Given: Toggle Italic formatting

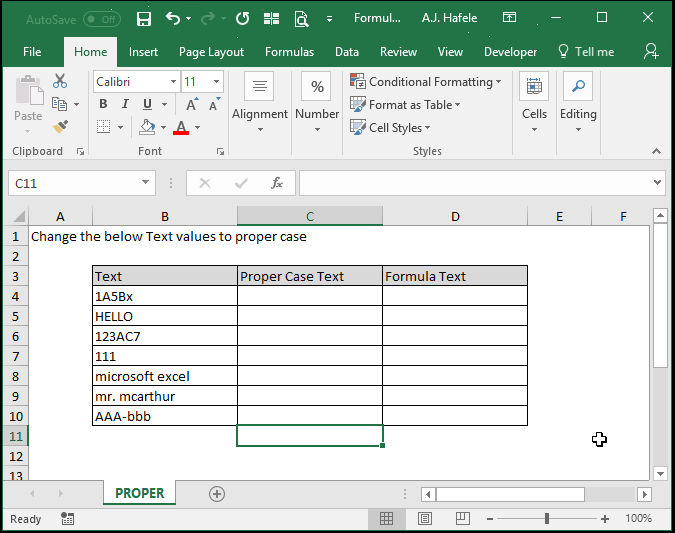Looking at the screenshot, I should coord(125,104).
